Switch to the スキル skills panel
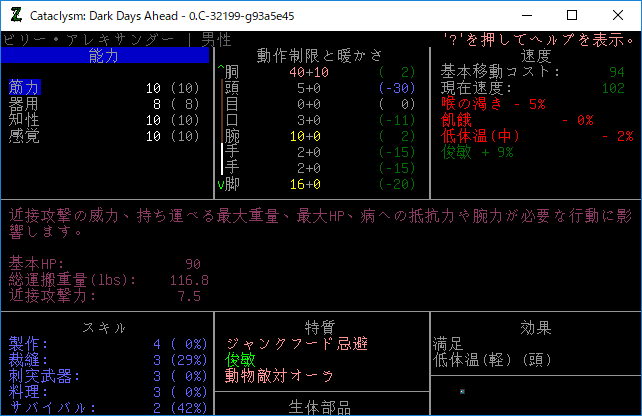This screenshot has width=642, height=416. (103, 328)
